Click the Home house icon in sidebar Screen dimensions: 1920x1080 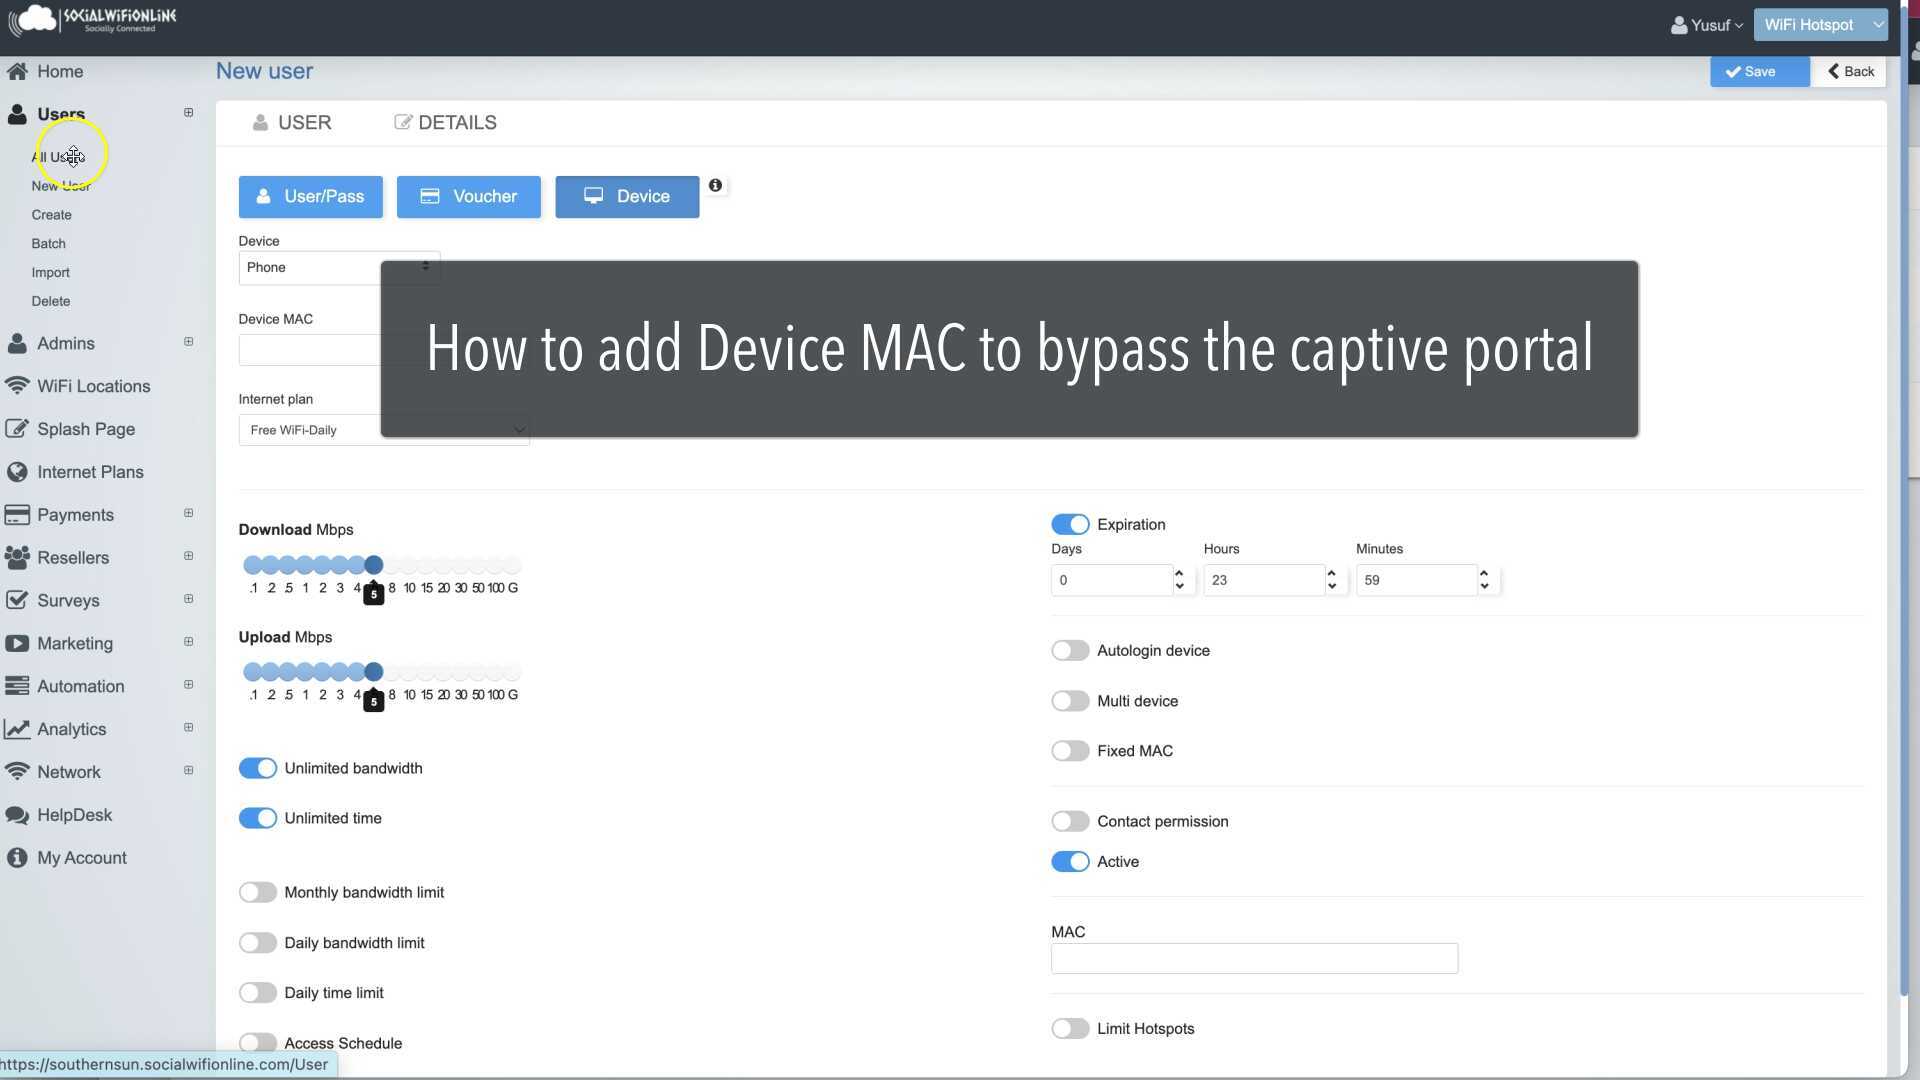click(x=17, y=72)
